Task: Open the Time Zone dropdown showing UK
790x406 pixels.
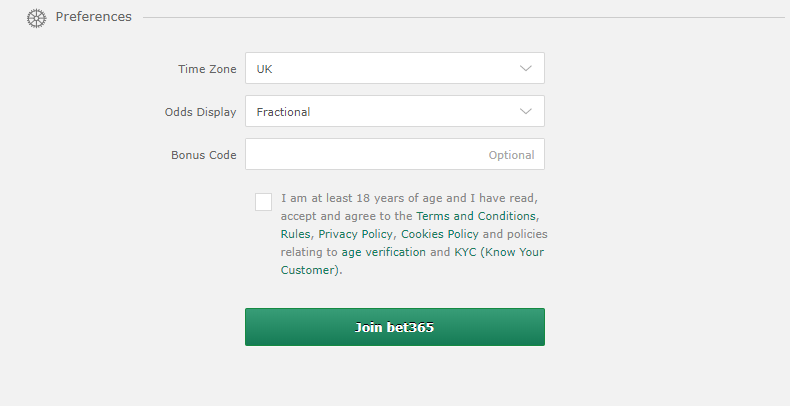Action: [x=394, y=68]
